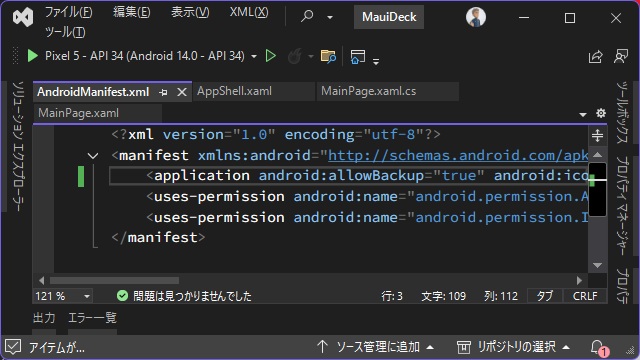
Task: Click the タブ indent setting
Action: [x=544, y=296]
